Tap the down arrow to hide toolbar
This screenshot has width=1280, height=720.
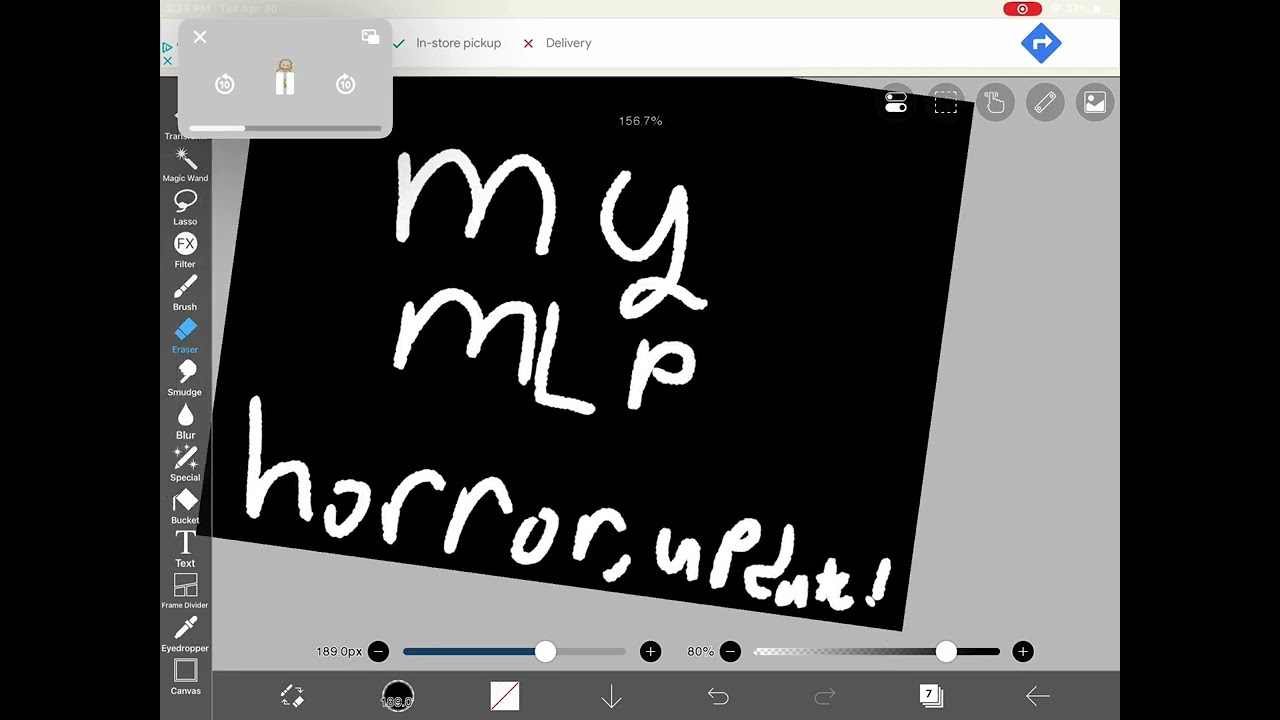611,696
